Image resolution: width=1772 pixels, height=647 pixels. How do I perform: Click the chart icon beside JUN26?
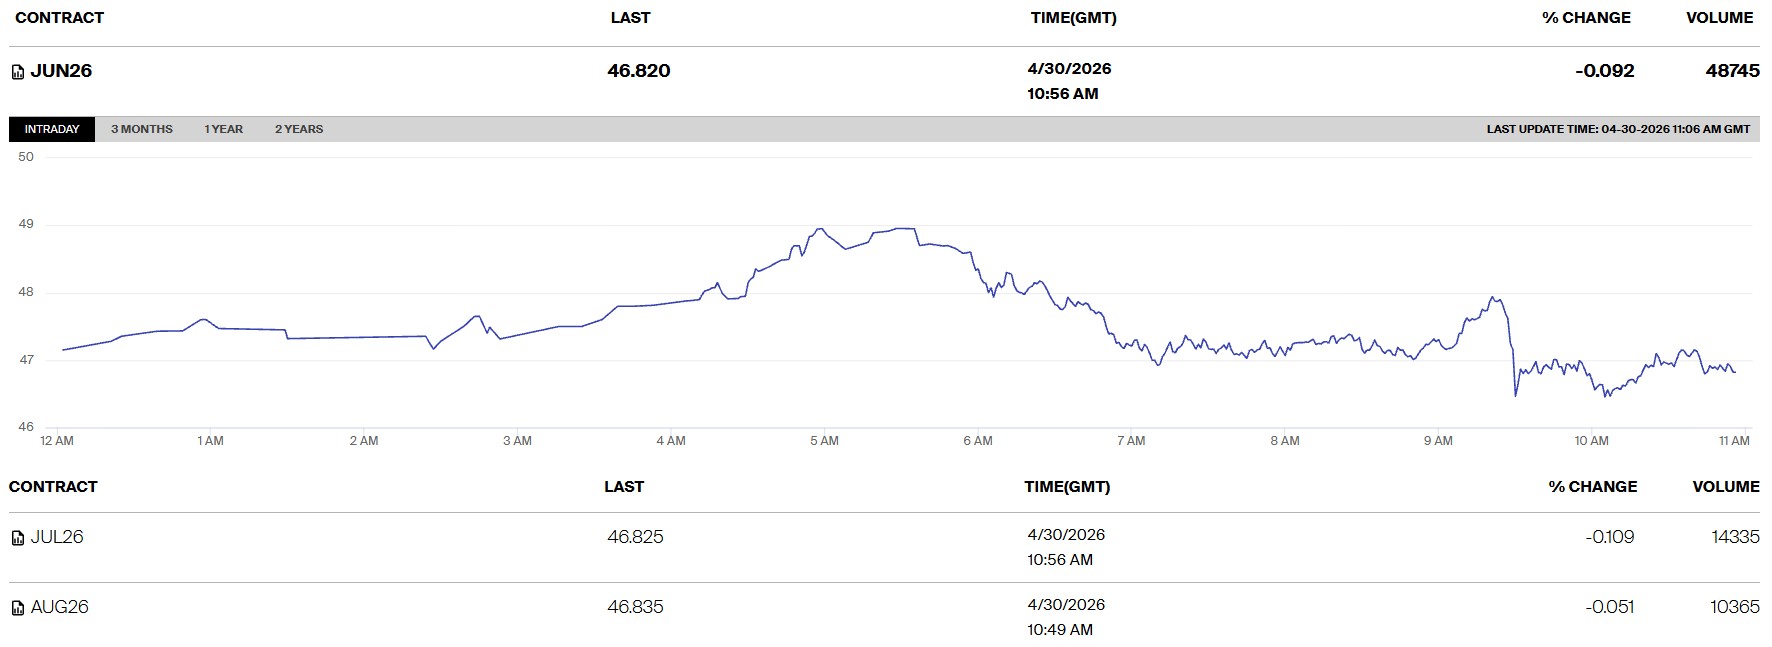click(x=17, y=72)
